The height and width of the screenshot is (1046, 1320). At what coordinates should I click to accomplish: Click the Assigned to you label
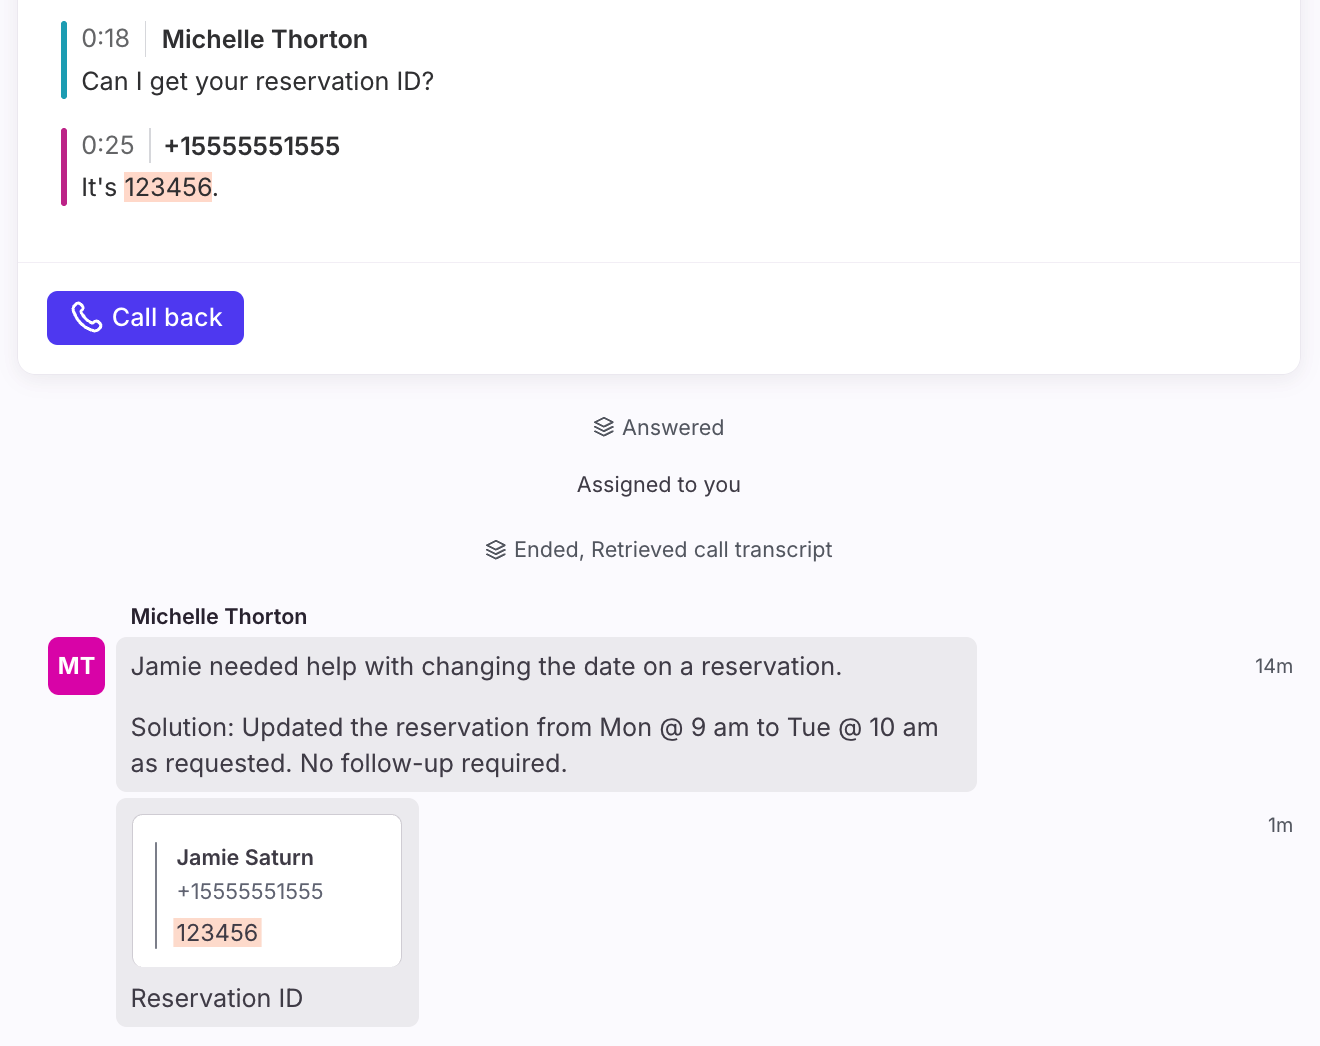tap(659, 485)
